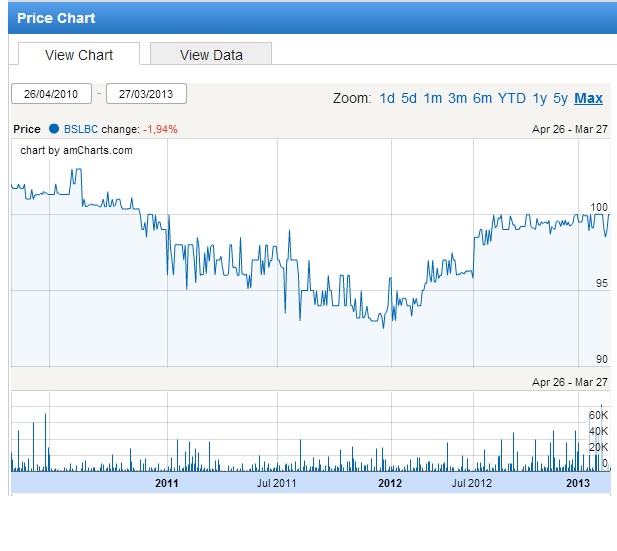Set zoom to 1m
Image resolution: width=617 pixels, height=551 pixels.
432,98
